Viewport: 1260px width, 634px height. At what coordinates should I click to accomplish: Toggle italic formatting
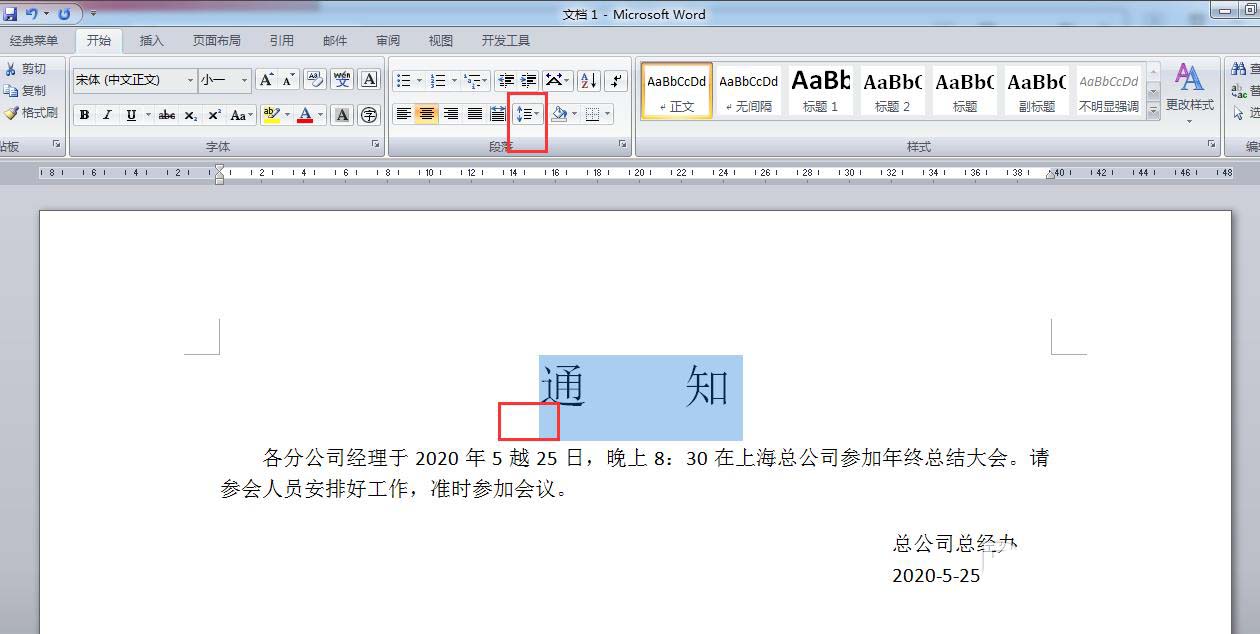[107, 115]
